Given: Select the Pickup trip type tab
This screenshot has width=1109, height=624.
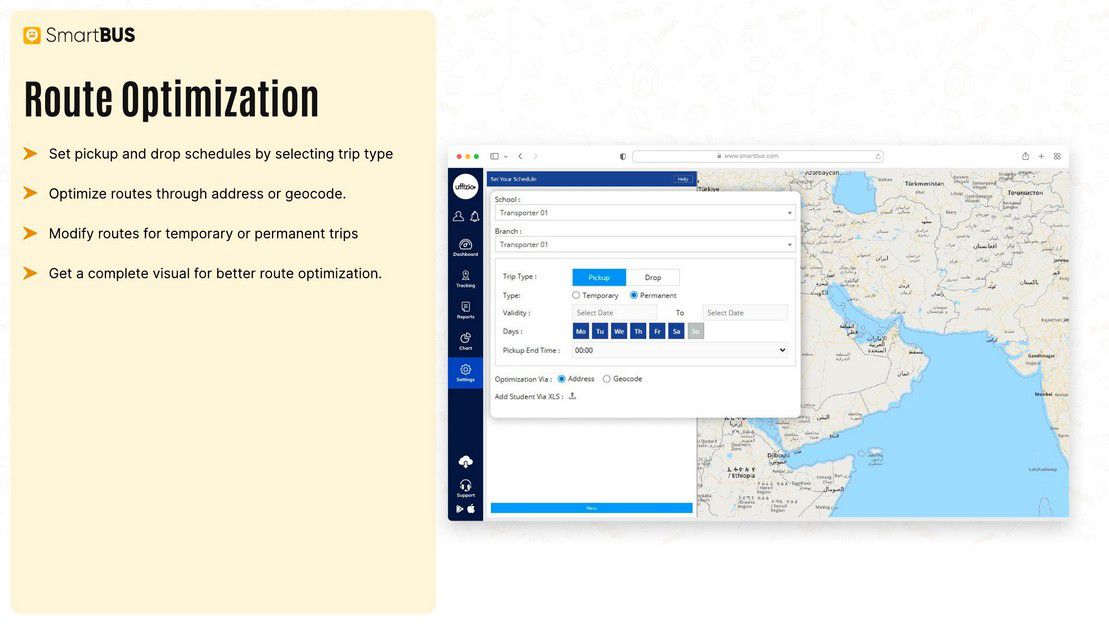Looking at the screenshot, I should pos(599,277).
